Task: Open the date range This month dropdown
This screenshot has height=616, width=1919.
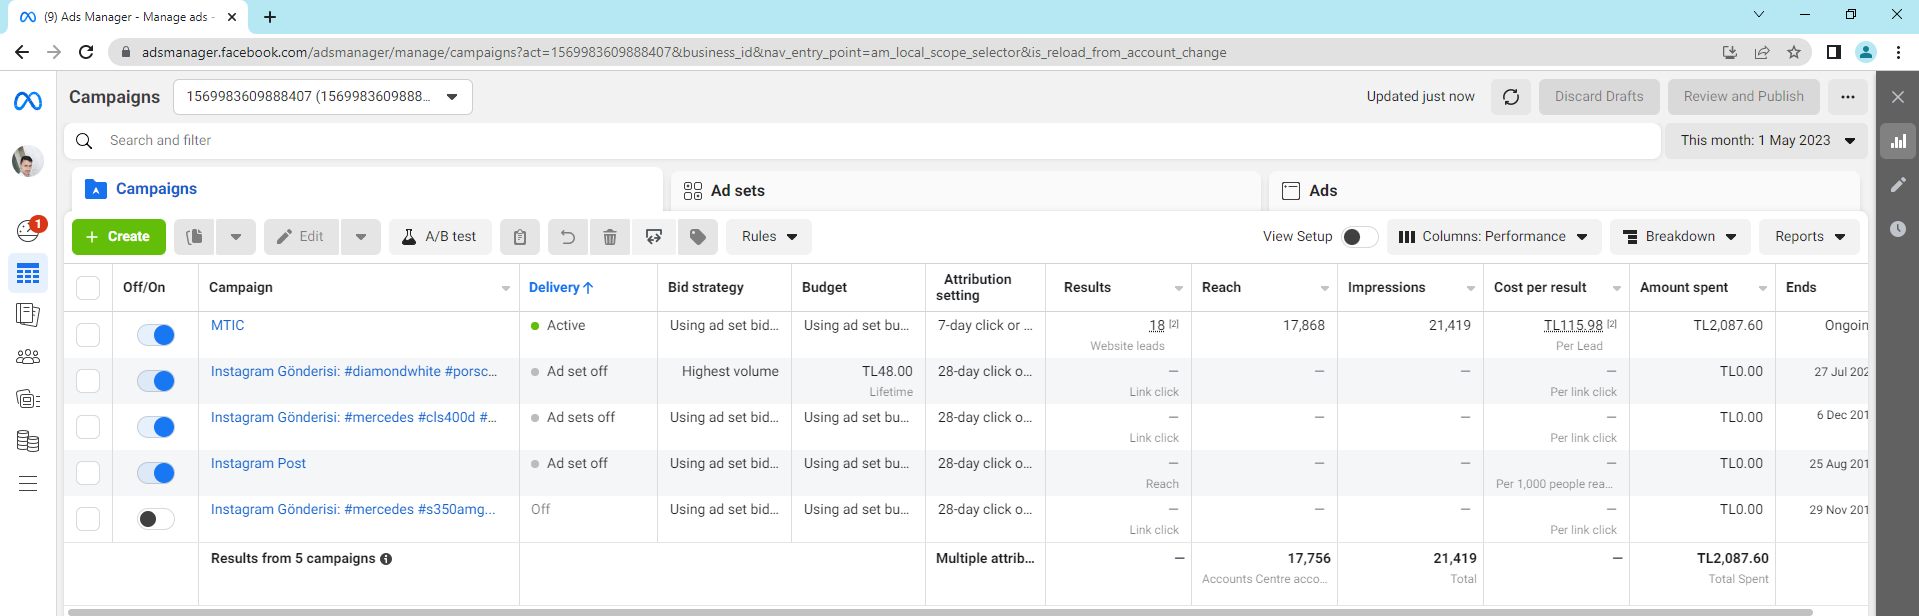Action: 1767,141
